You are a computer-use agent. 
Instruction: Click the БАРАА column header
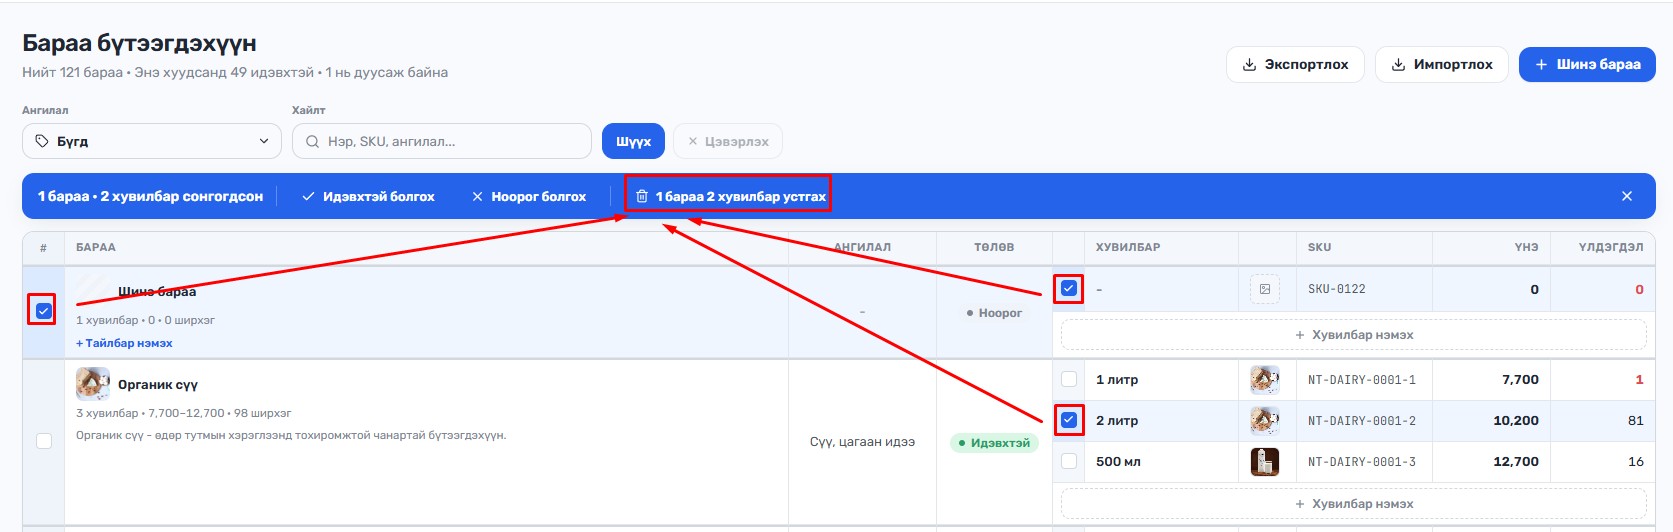96,247
